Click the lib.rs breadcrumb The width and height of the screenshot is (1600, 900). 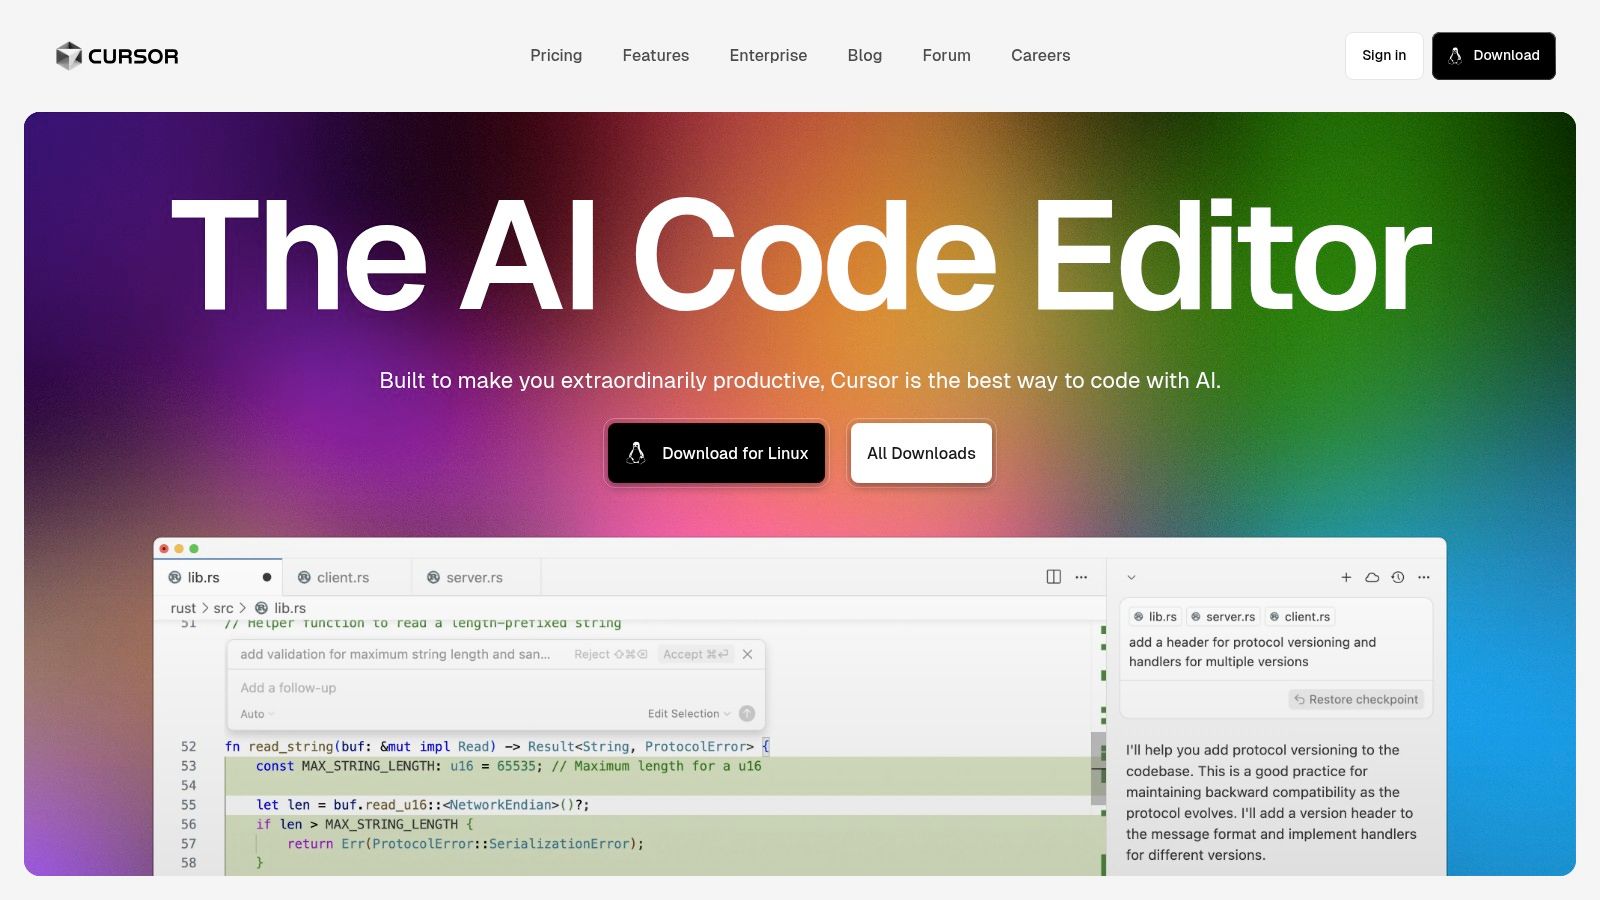coord(281,608)
